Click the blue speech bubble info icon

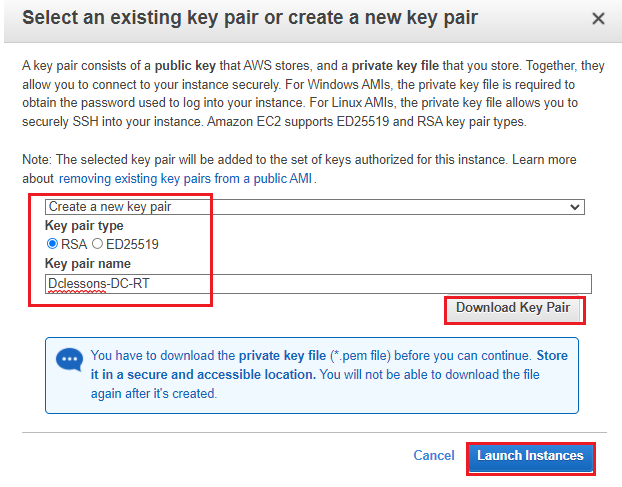click(70, 360)
